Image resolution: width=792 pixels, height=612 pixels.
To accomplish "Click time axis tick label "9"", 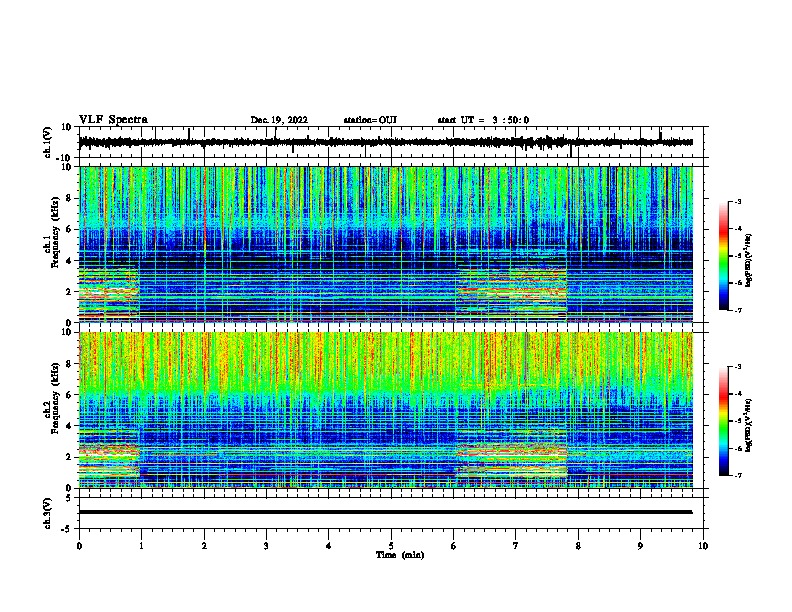I will [640, 546].
